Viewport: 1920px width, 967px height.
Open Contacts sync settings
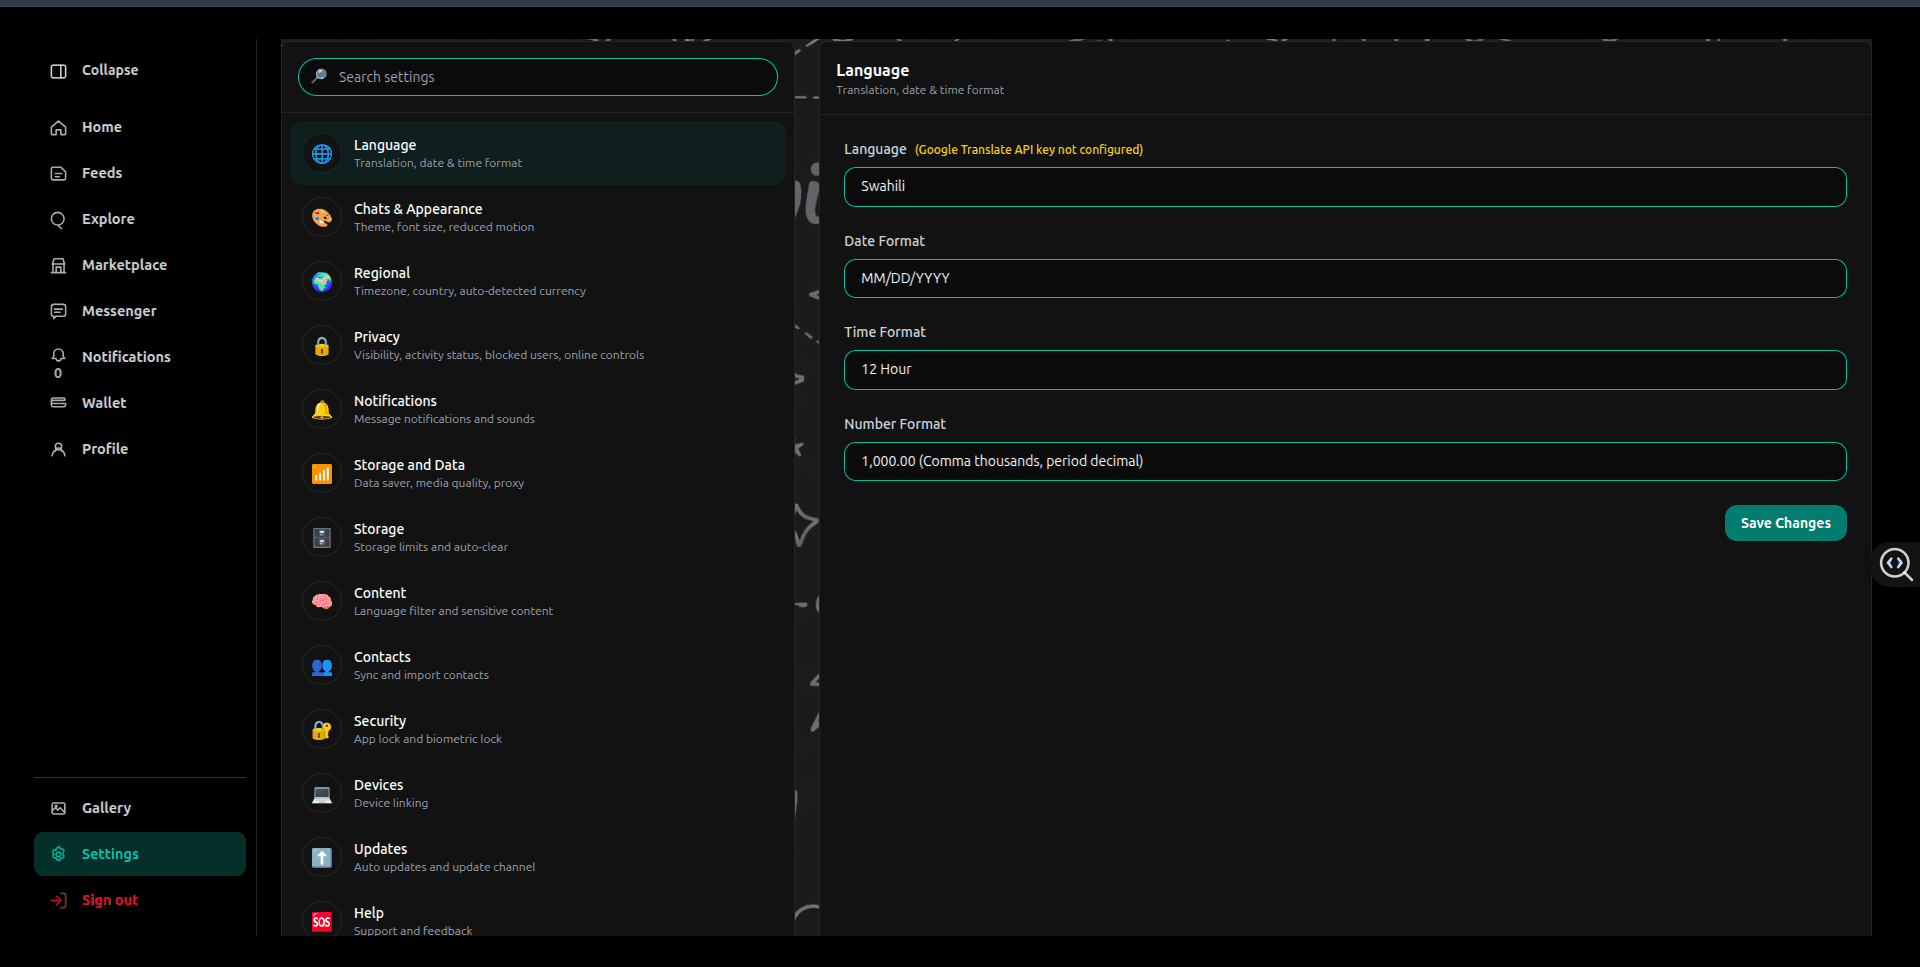pyautogui.click(x=538, y=666)
